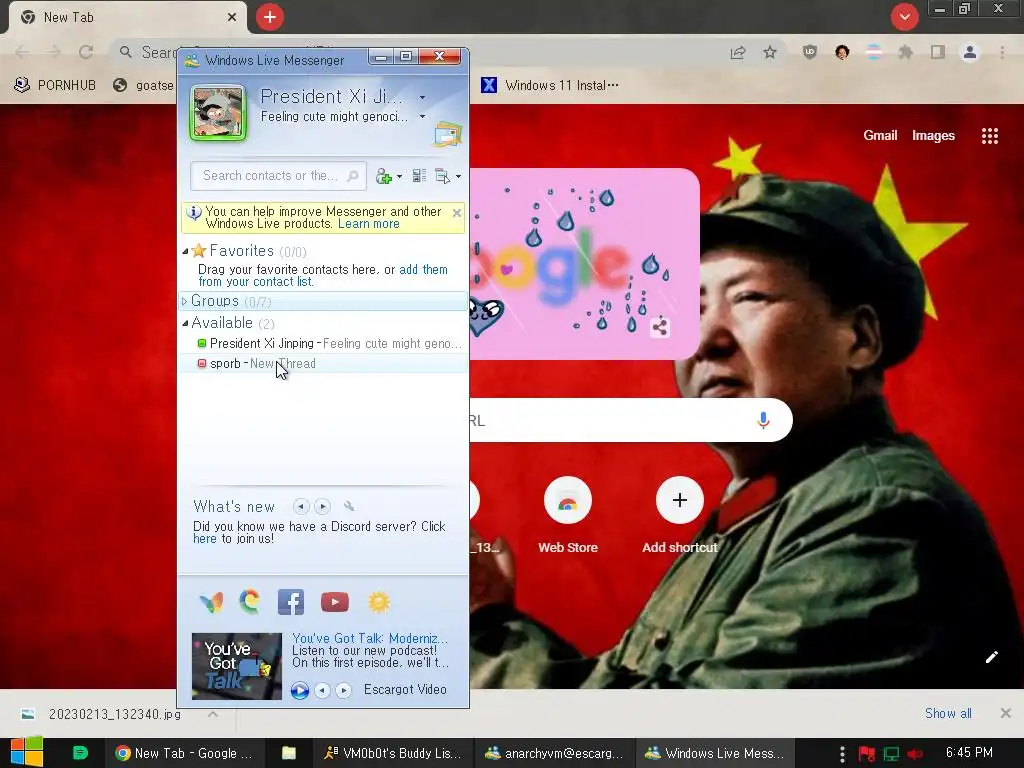
Task: Dismiss the improve Messenger info banner
Action: point(457,213)
